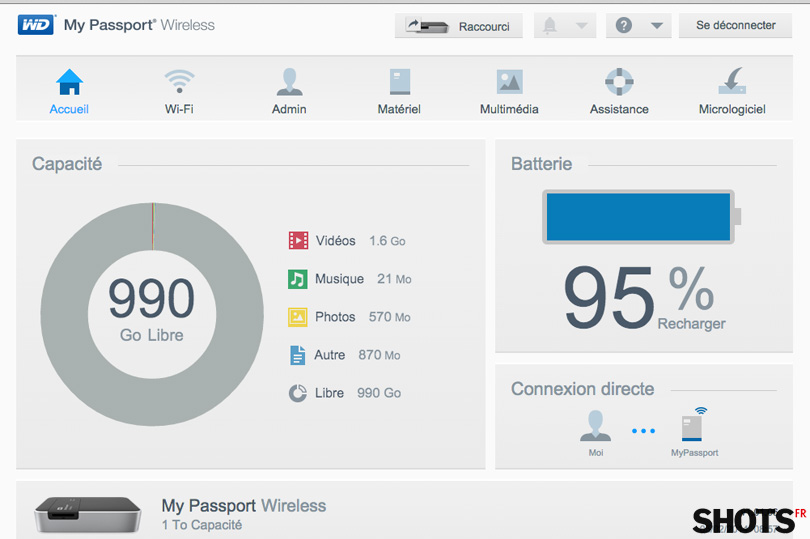Click the My Passport Wireless footer device name
810x539 pixels.
click(x=244, y=505)
